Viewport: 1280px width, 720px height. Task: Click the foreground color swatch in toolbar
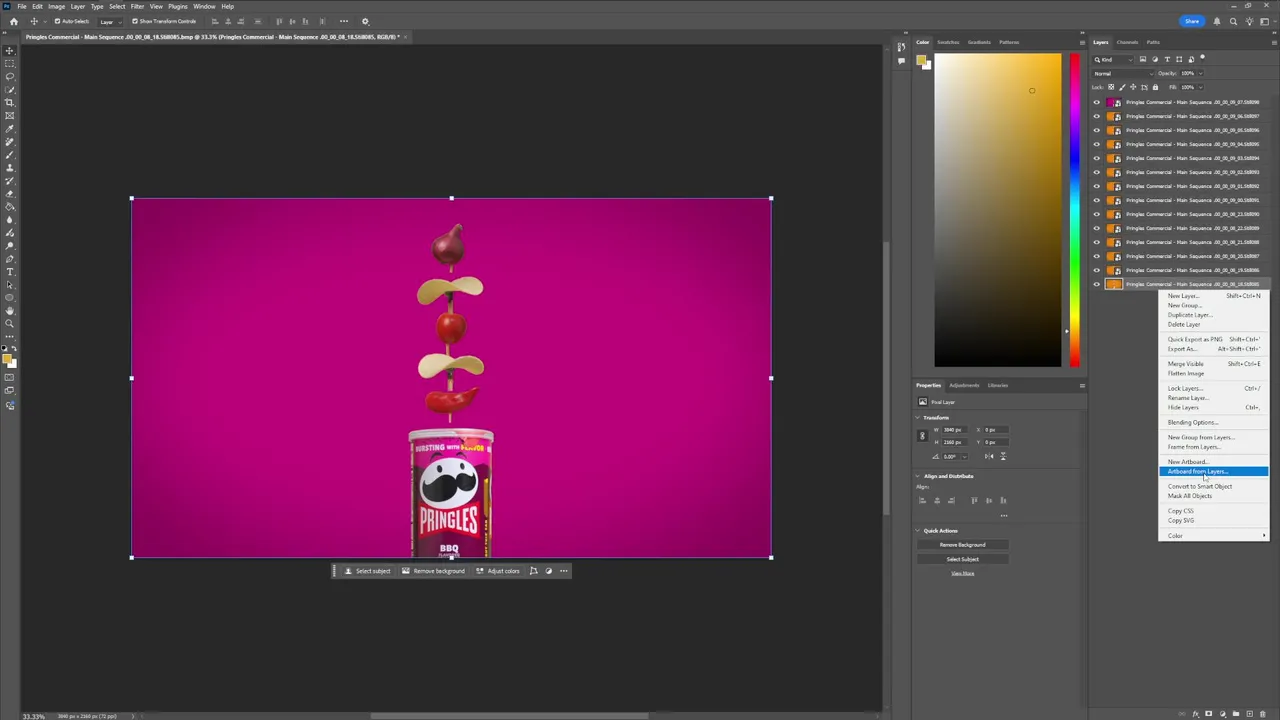pyautogui.click(x=8, y=360)
